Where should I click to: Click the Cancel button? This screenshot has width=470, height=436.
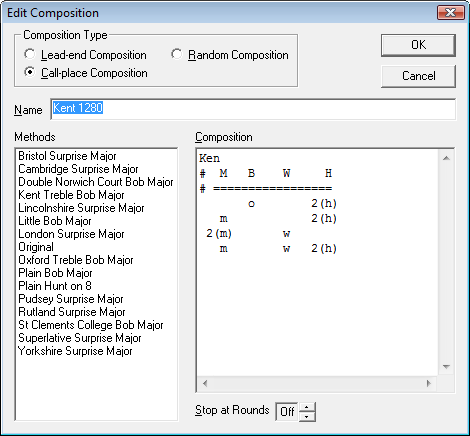[418, 76]
